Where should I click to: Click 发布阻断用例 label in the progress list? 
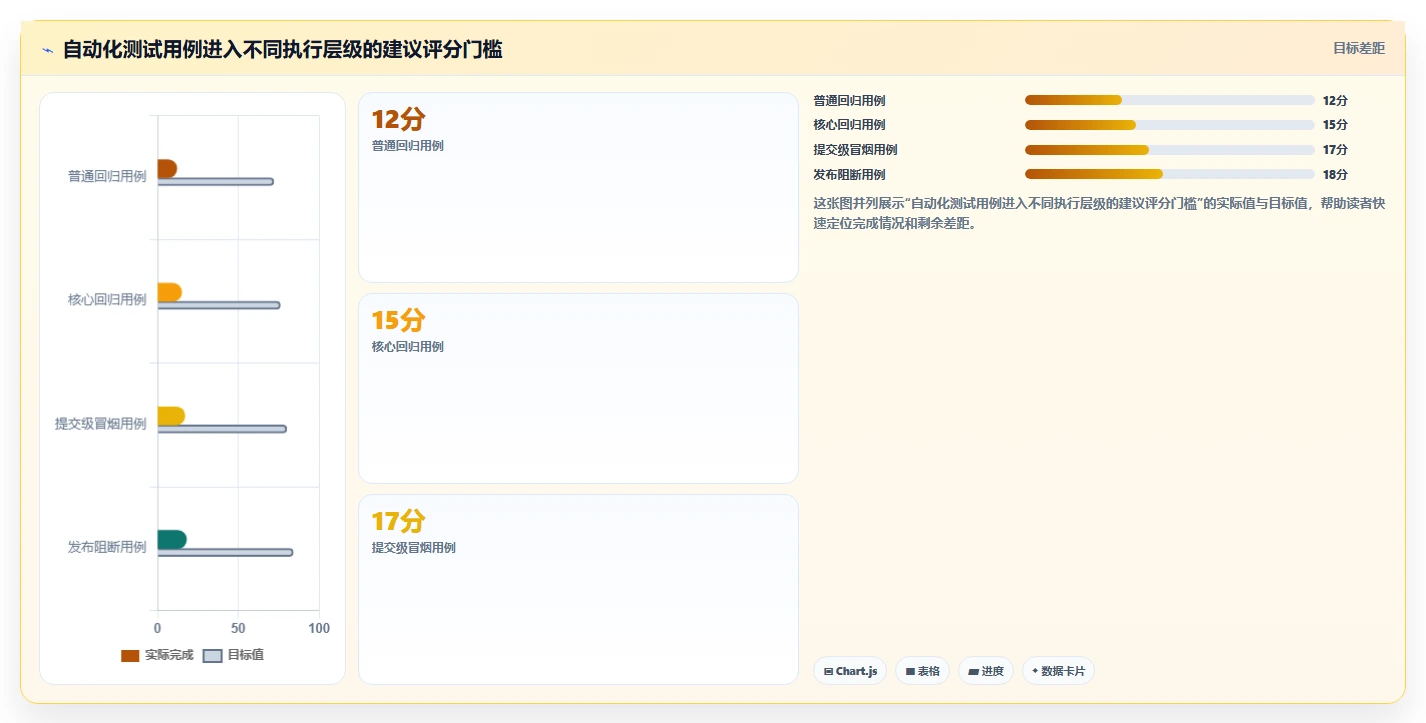pos(849,175)
